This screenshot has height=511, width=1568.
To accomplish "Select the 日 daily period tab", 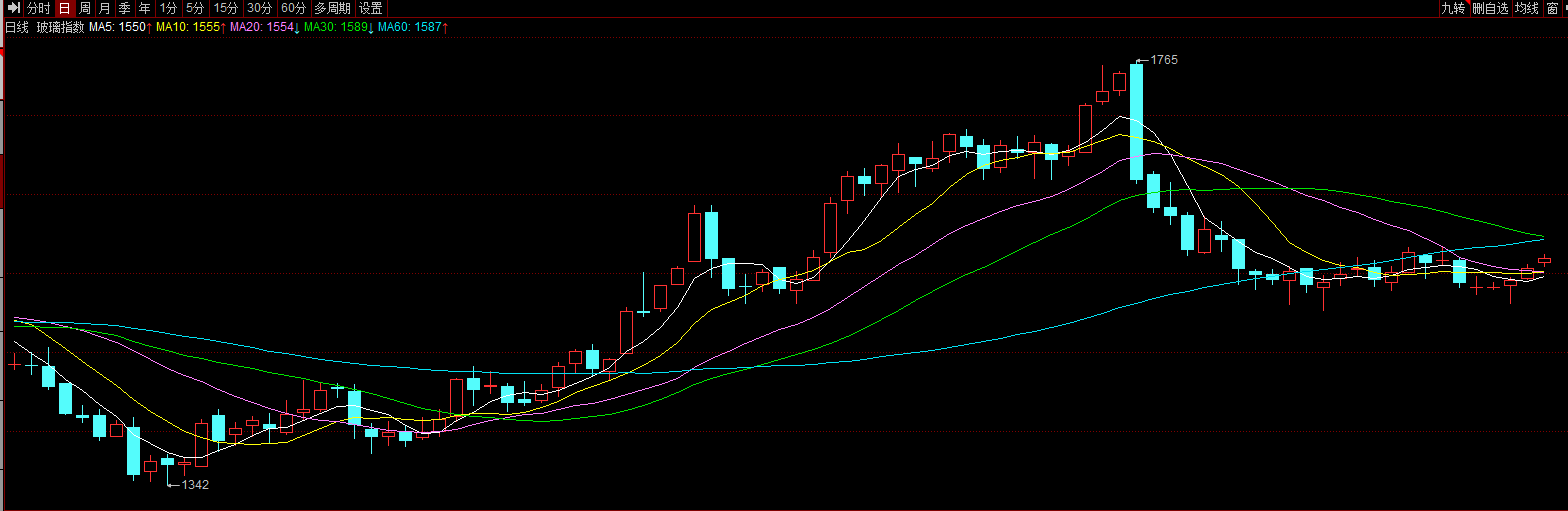I will pyautogui.click(x=64, y=8).
